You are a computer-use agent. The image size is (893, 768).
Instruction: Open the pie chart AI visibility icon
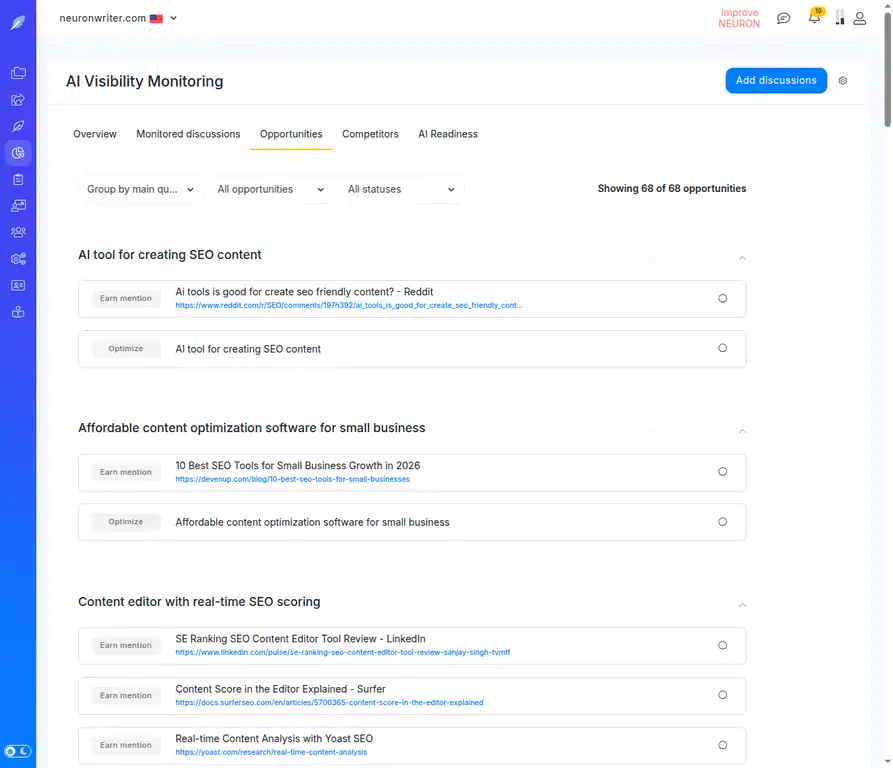tap(18, 153)
